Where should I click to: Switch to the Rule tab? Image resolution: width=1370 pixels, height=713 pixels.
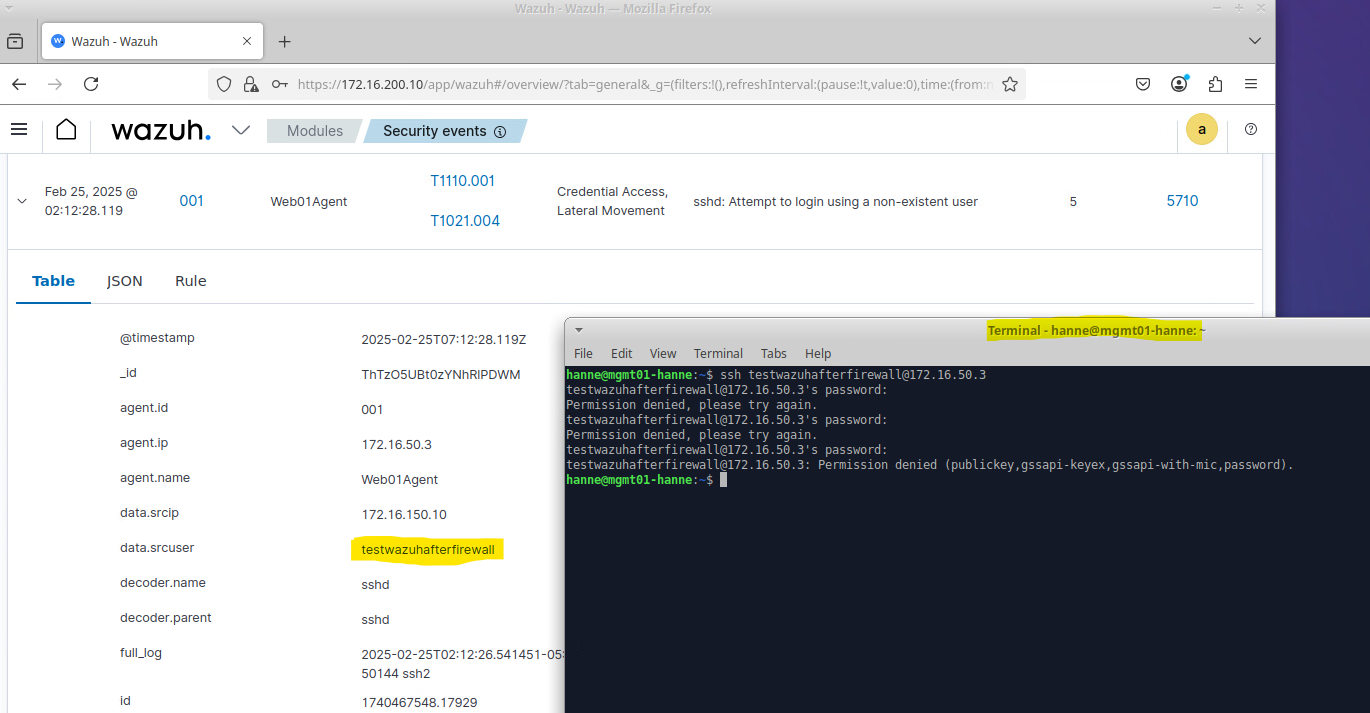pyautogui.click(x=190, y=281)
